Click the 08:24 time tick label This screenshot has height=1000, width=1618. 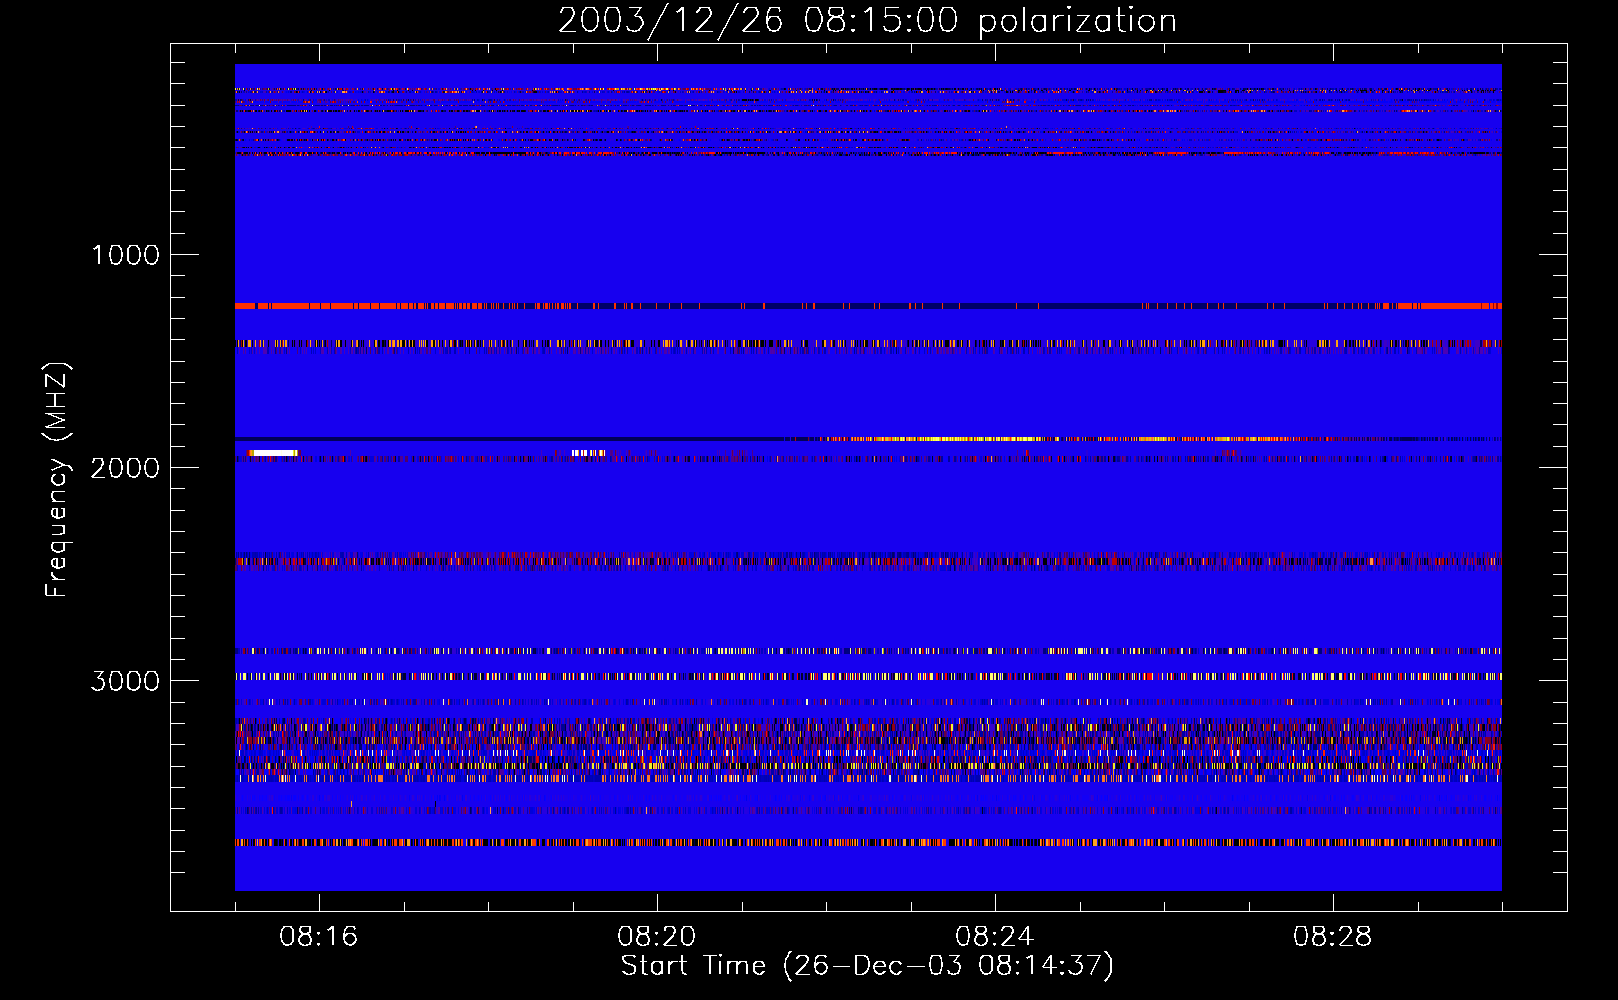[995, 937]
